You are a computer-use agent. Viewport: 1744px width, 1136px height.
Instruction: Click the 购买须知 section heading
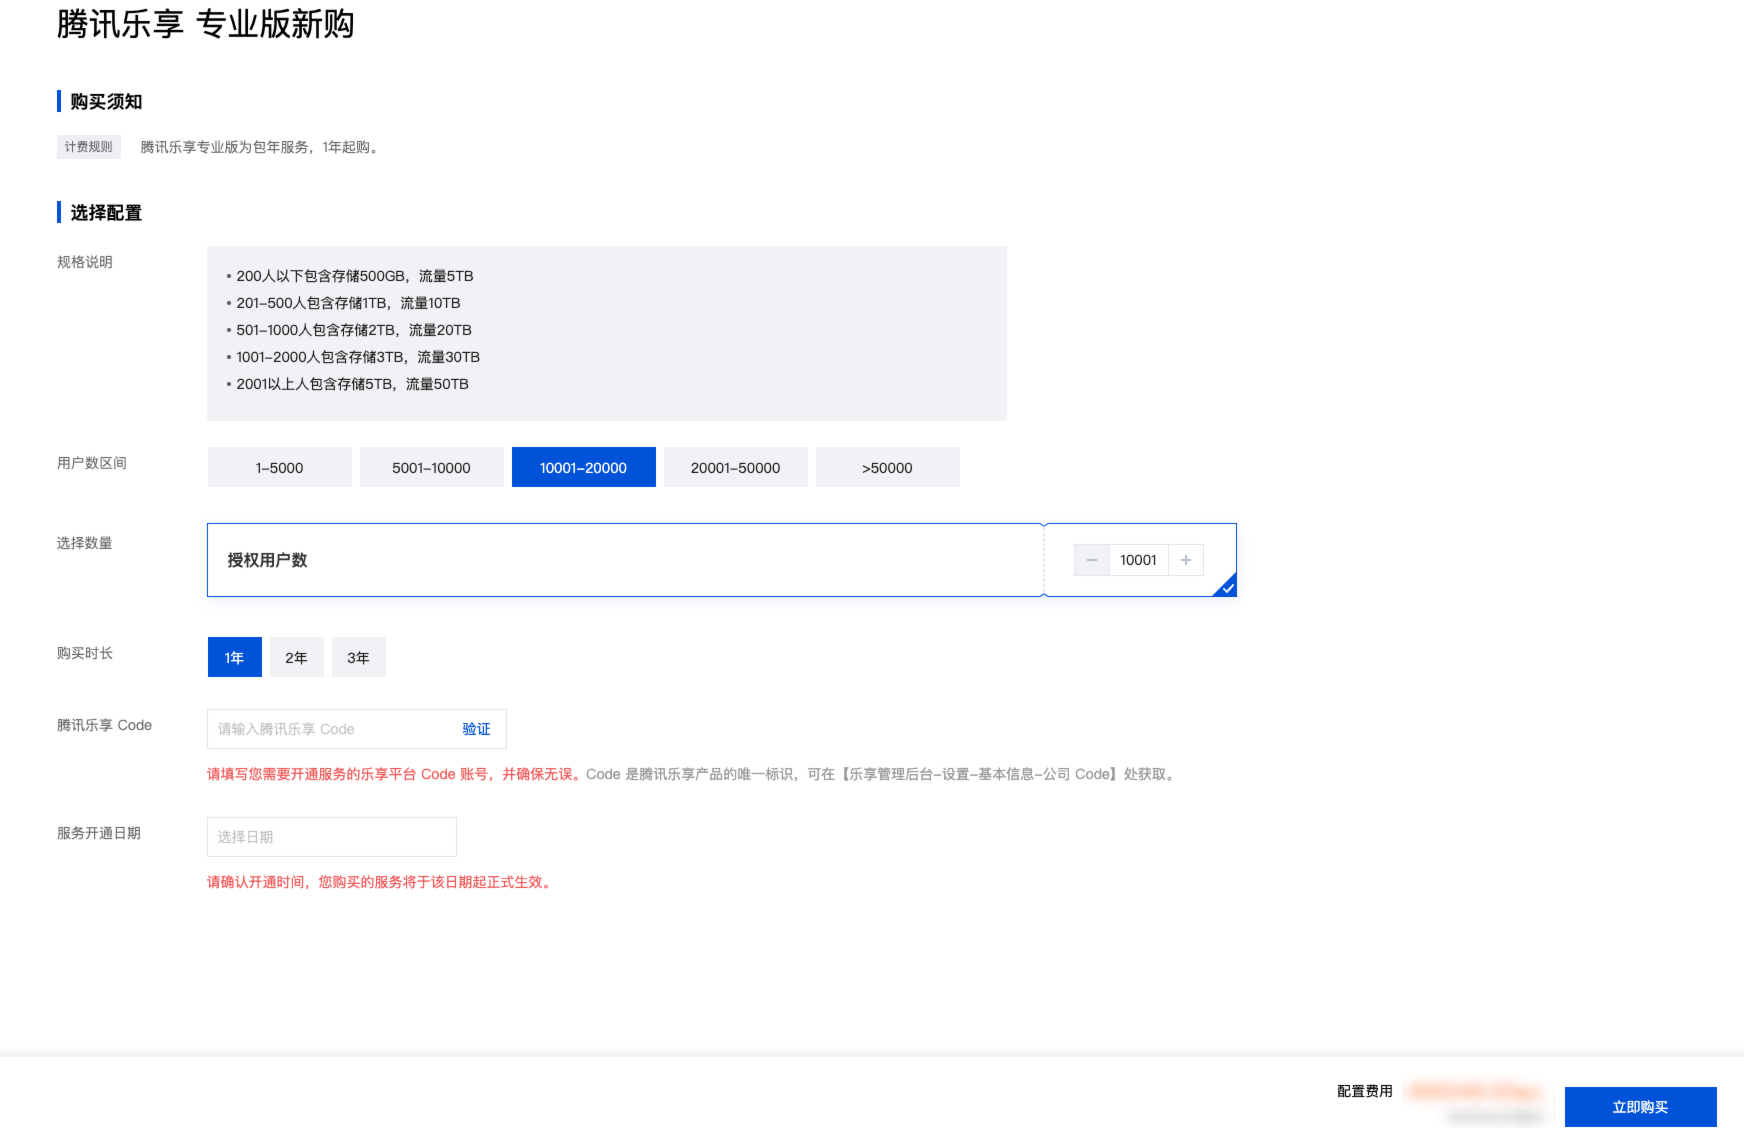click(106, 102)
